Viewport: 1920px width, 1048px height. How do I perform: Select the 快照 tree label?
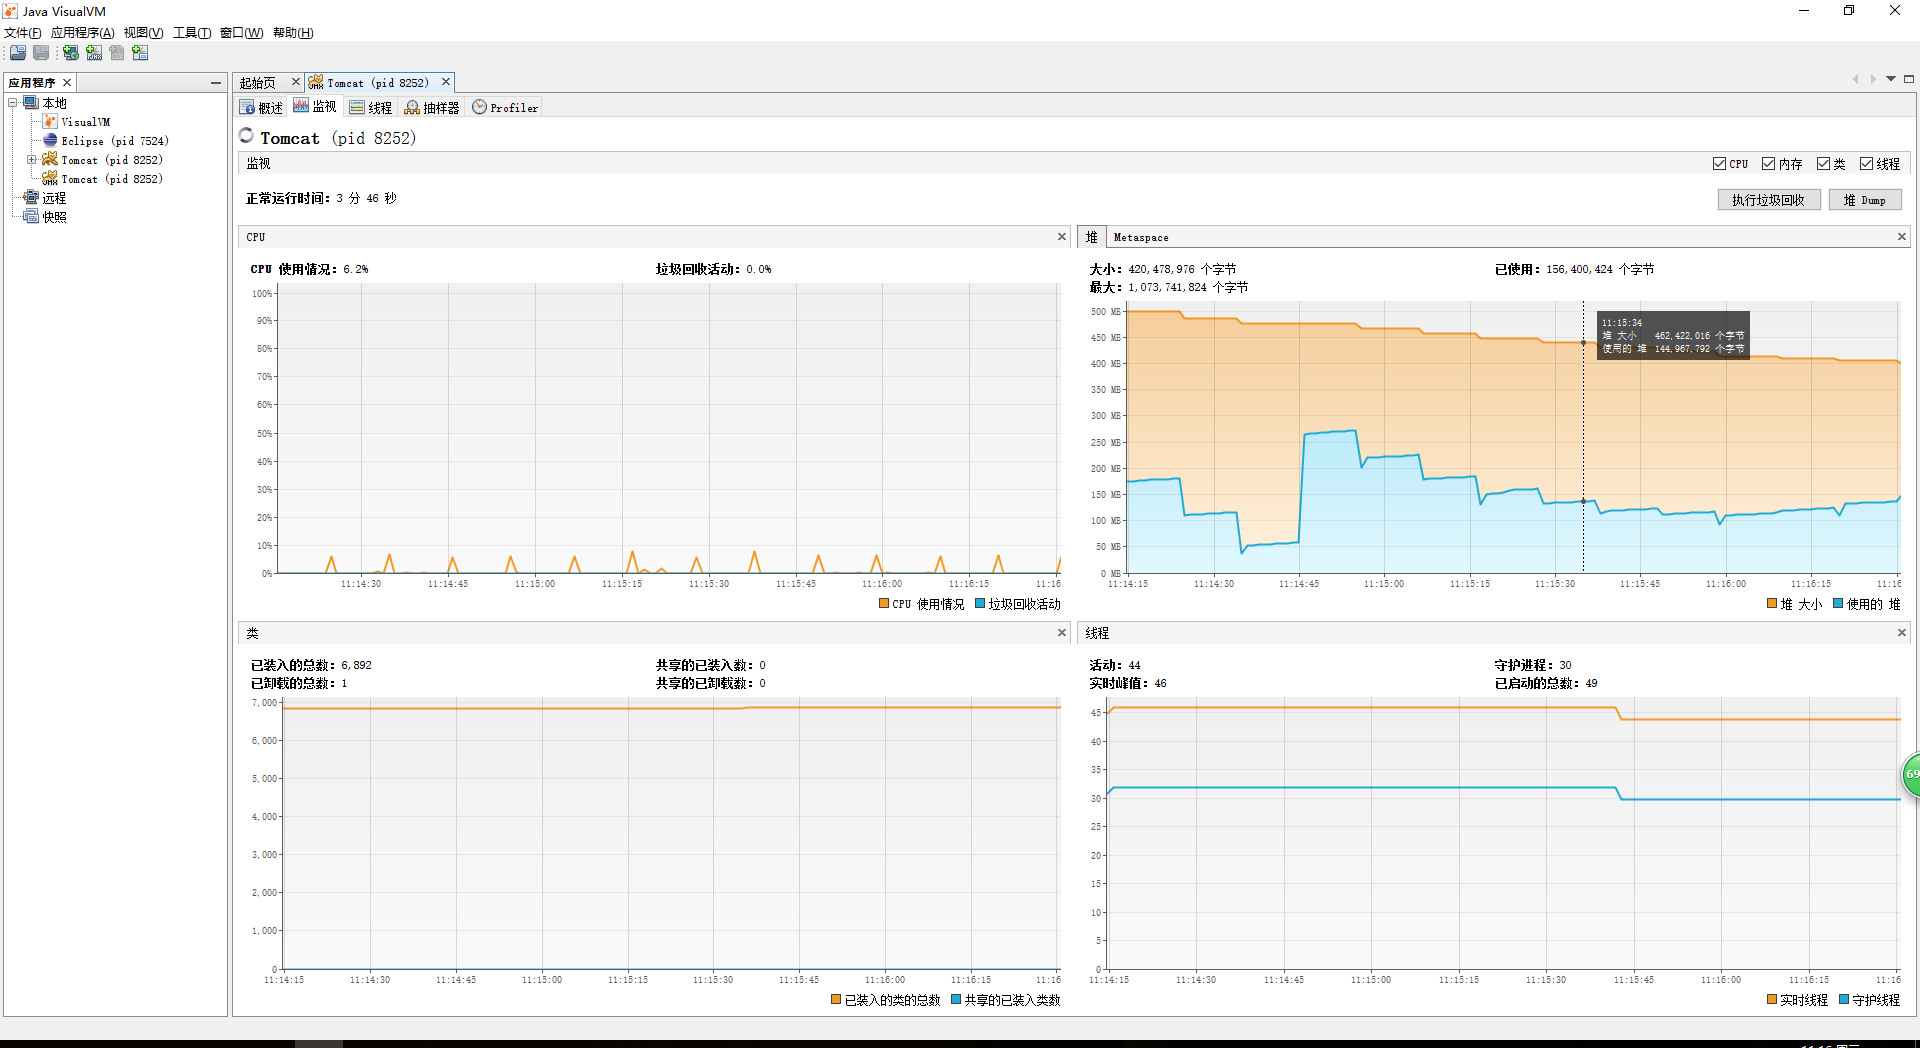click(x=54, y=217)
